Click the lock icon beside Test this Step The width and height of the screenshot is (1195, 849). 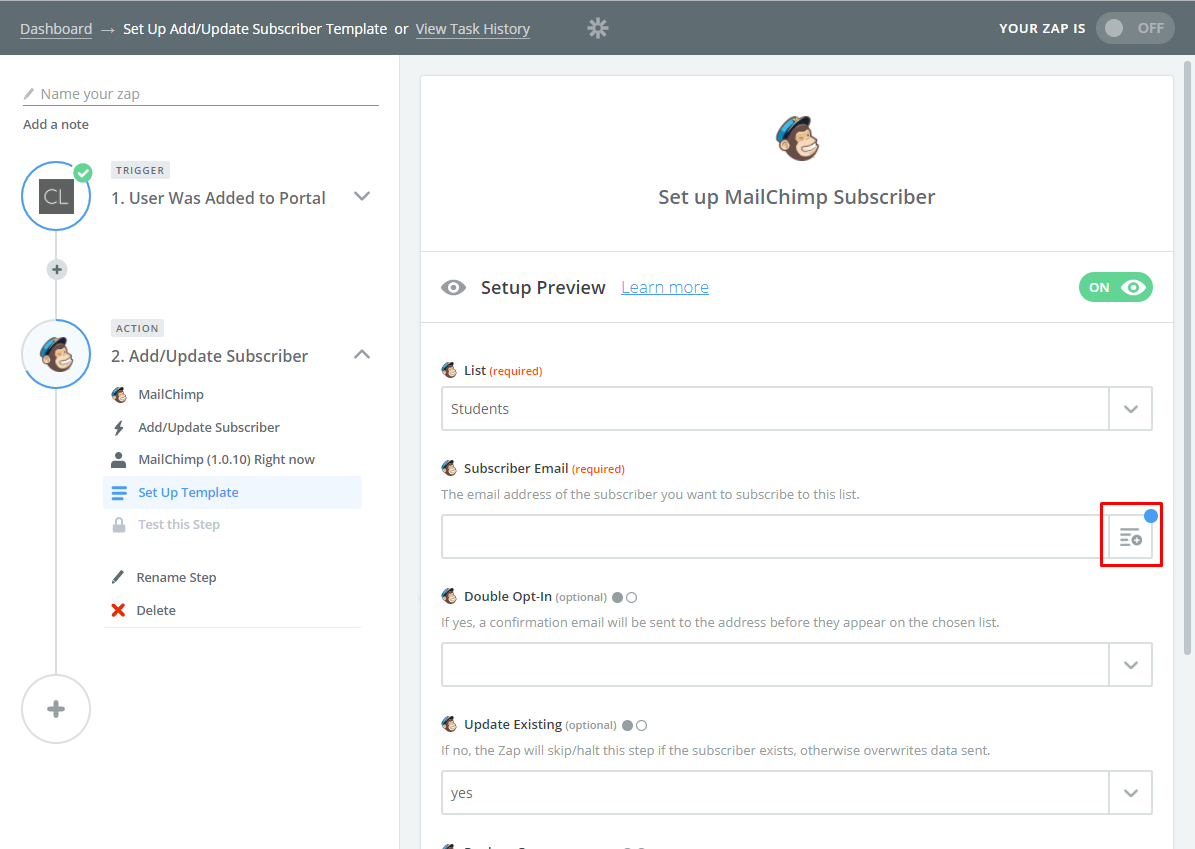pyautogui.click(x=119, y=524)
